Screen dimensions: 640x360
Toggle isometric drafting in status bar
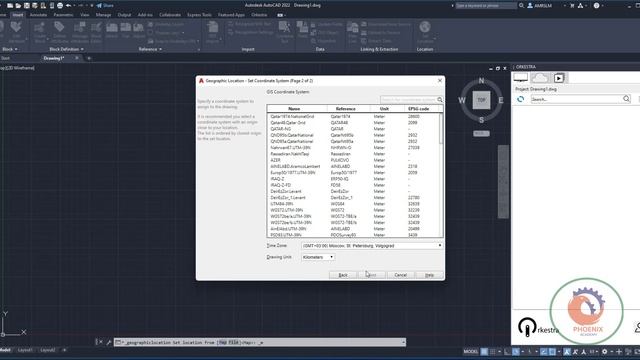click(530, 351)
